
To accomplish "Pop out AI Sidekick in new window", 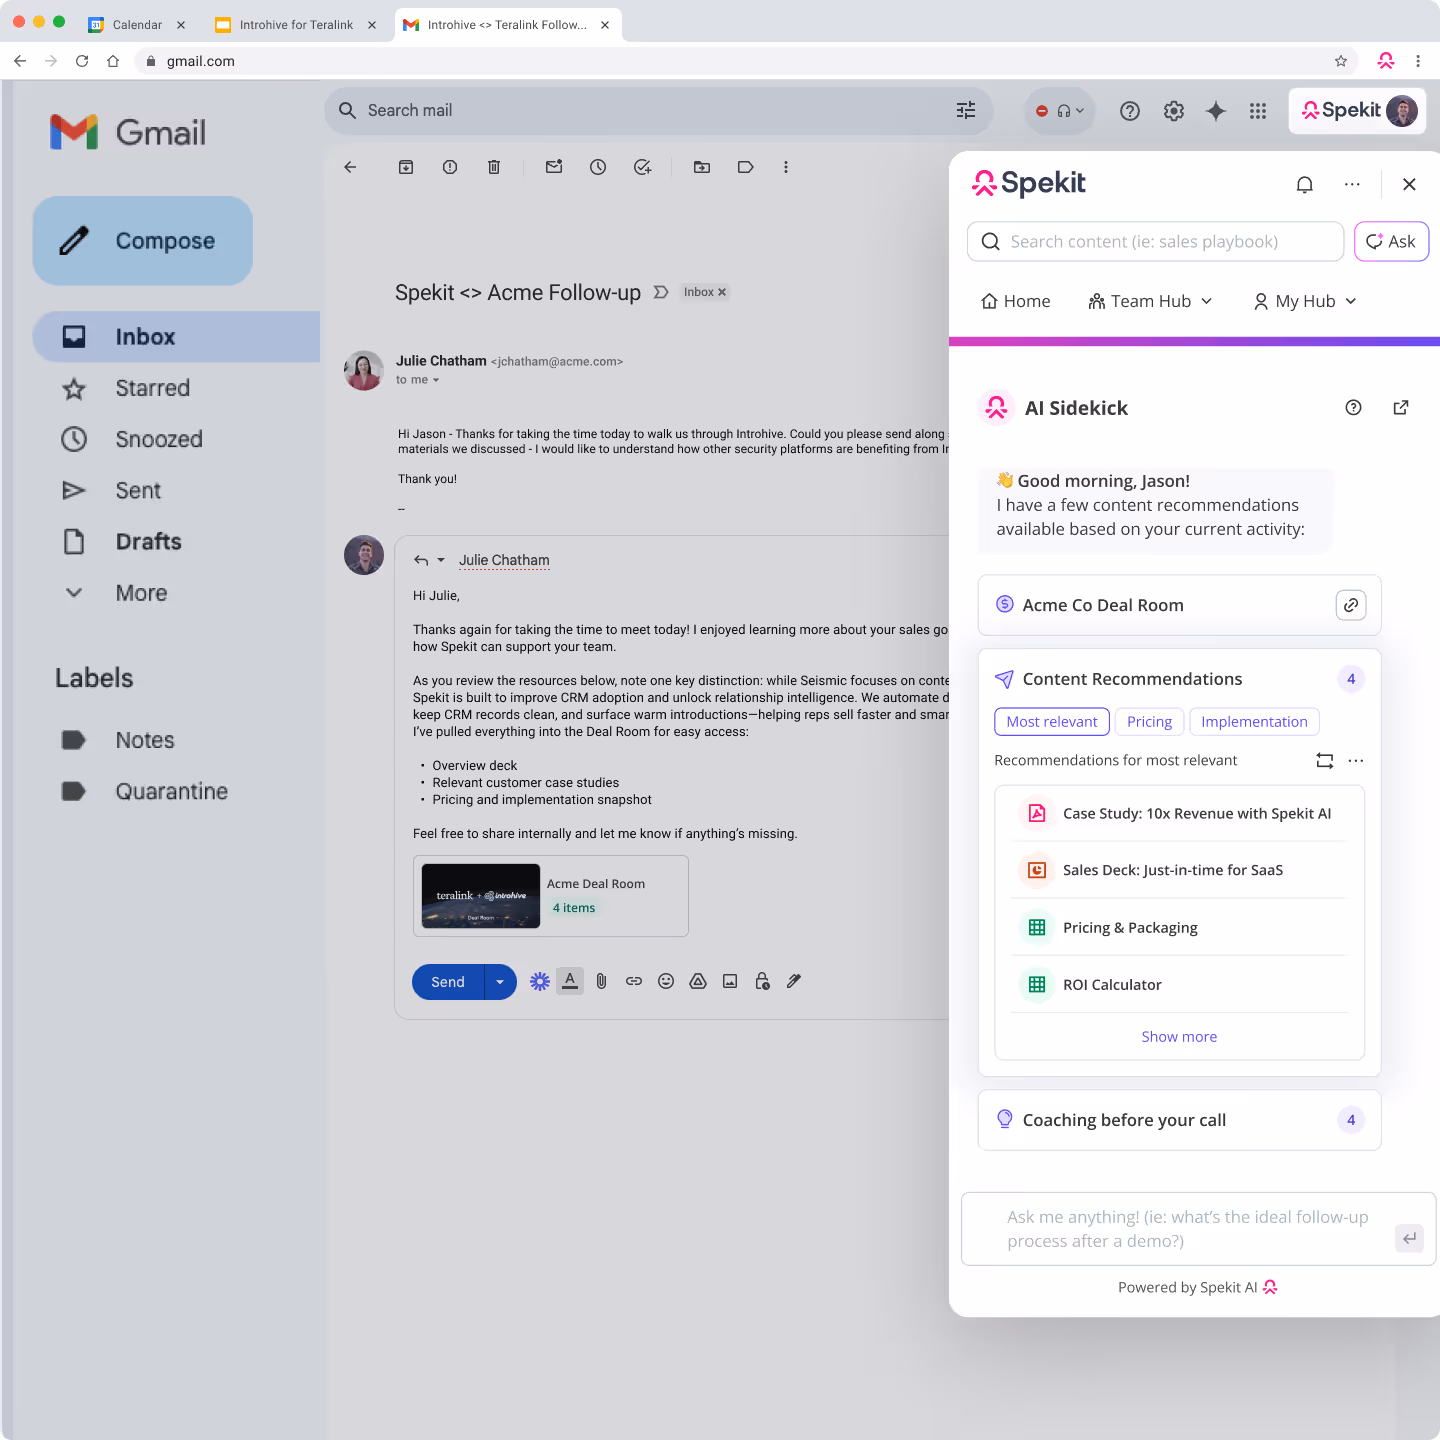I will click(x=1401, y=407).
